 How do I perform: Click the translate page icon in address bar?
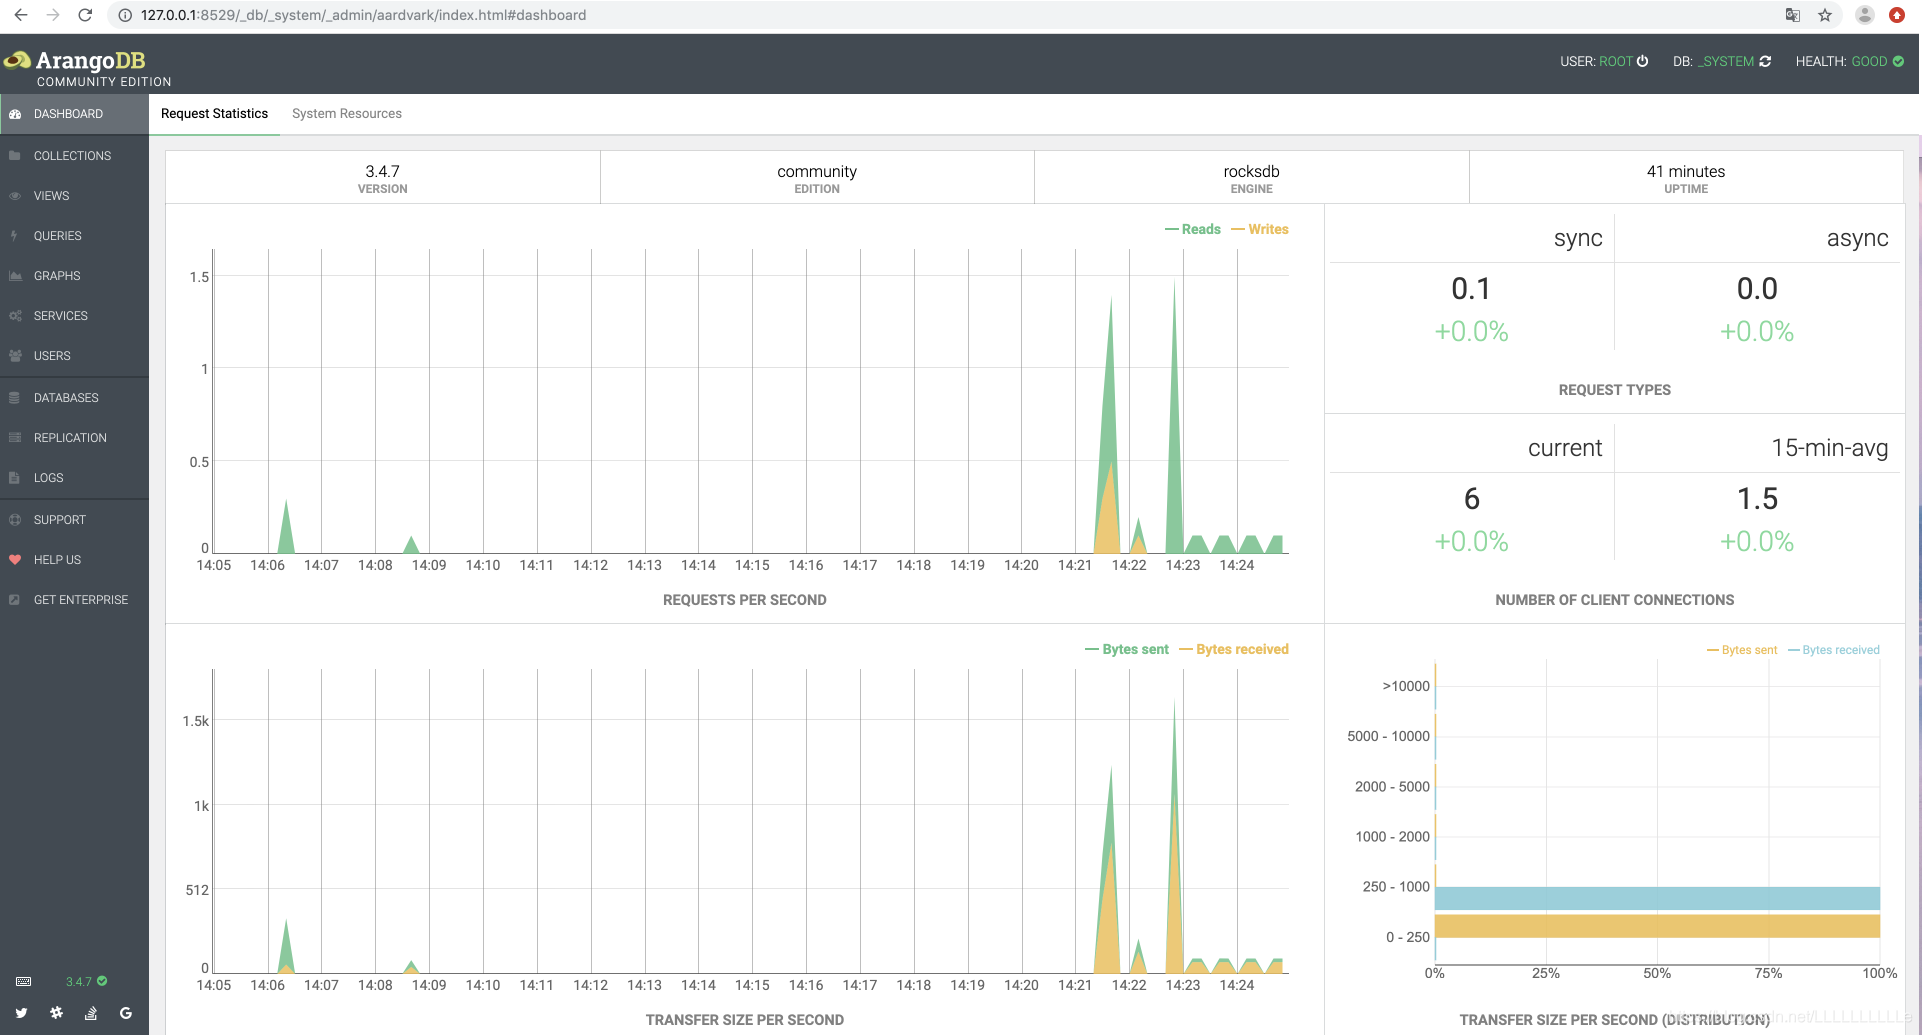[x=1793, y=15]
